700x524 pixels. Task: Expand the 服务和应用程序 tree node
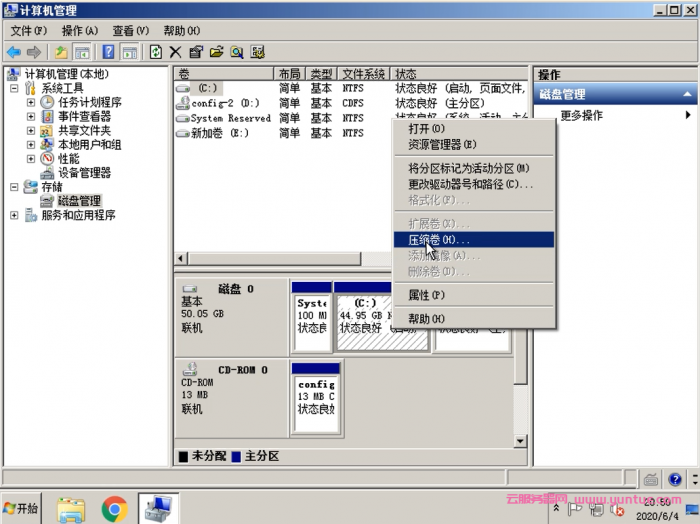tap(14, 215)
